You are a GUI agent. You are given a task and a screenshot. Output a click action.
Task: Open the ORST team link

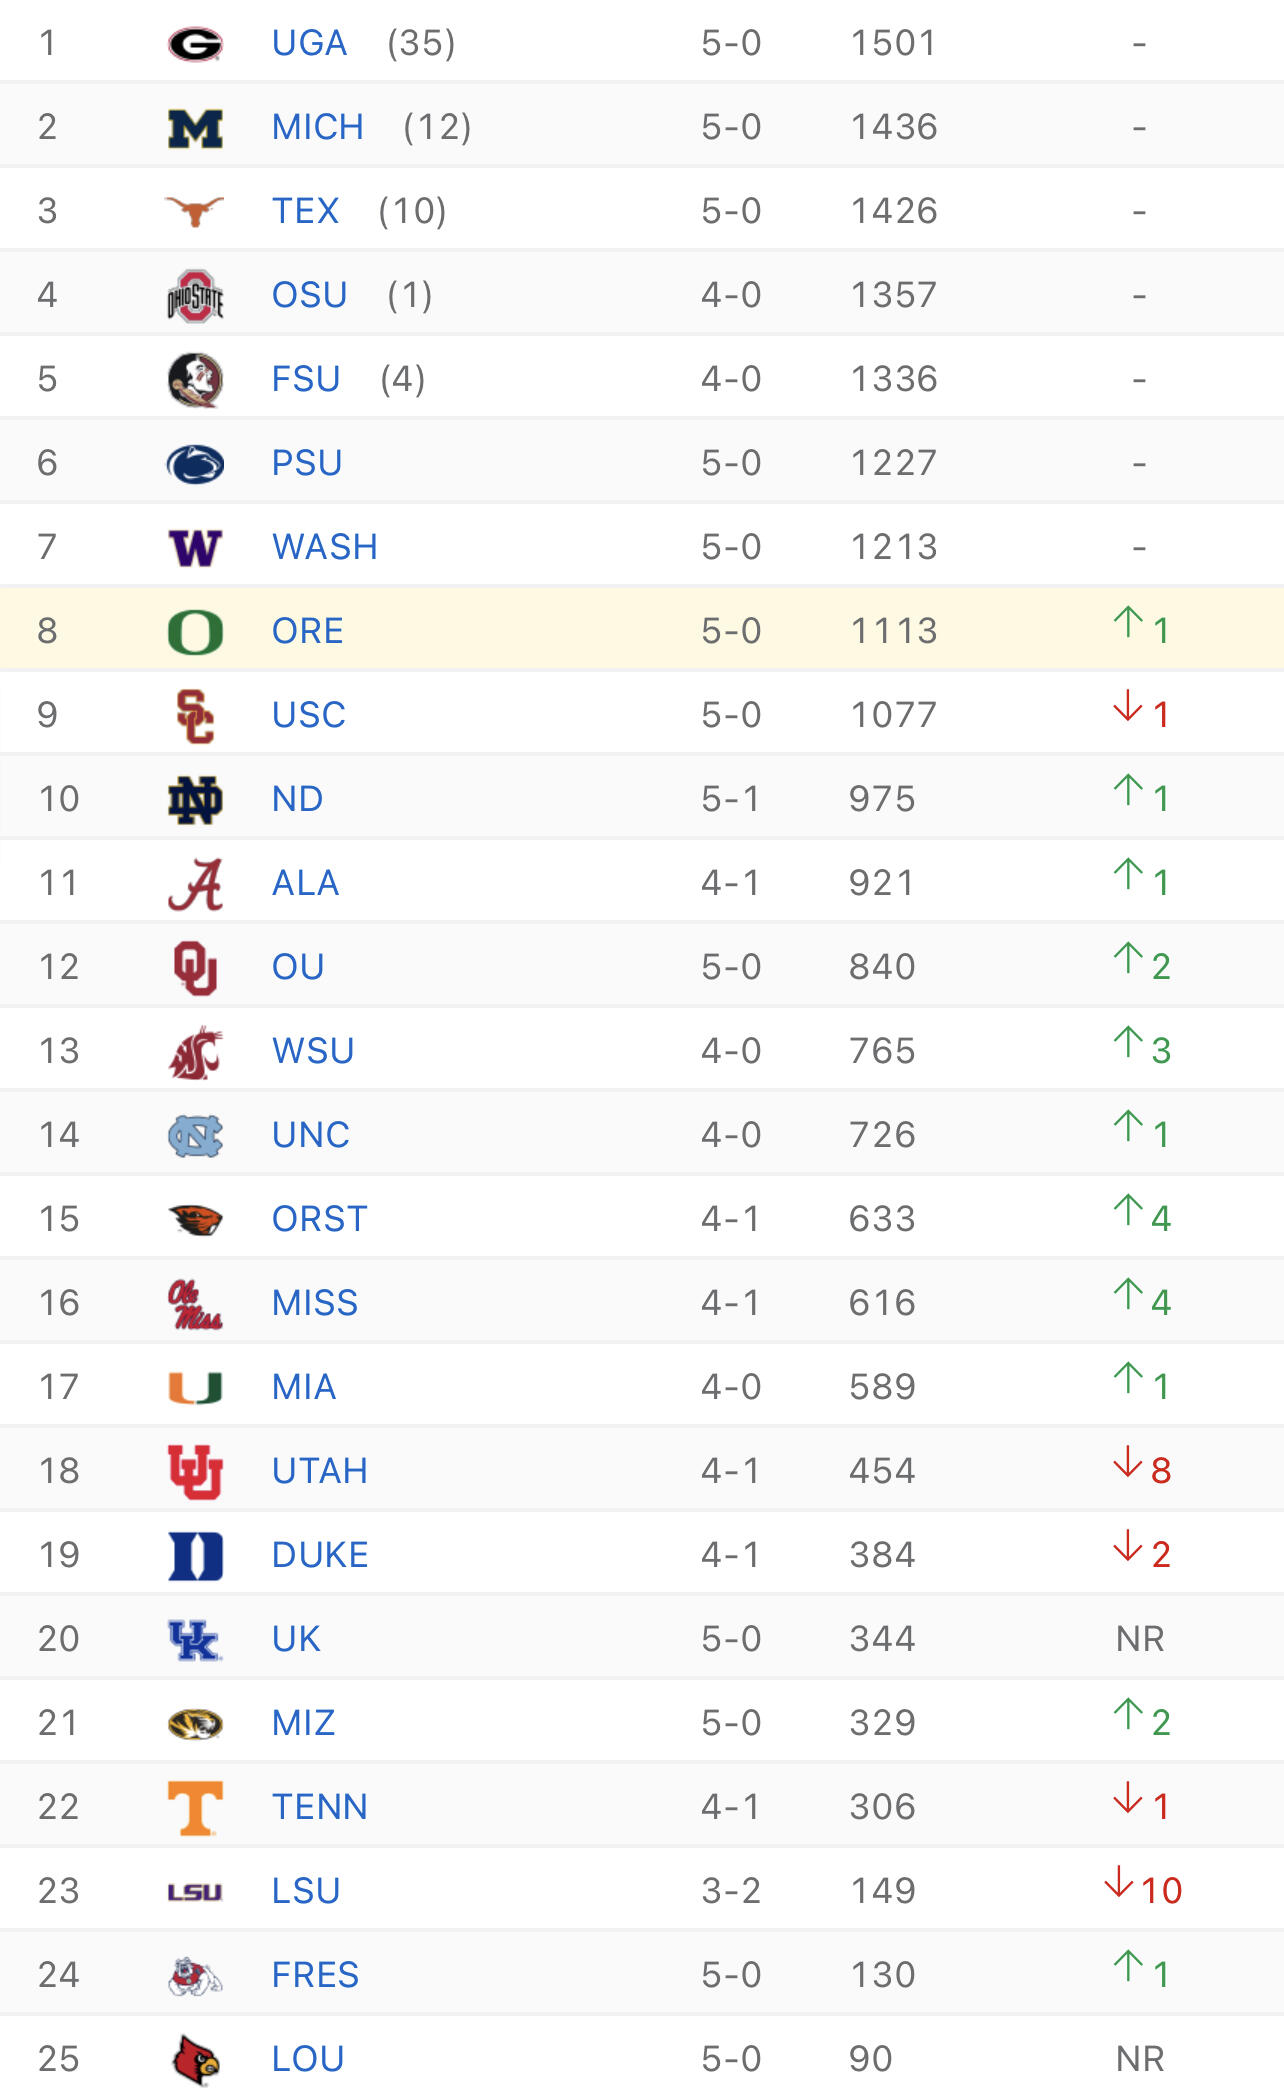click(x=320, y=1219)
